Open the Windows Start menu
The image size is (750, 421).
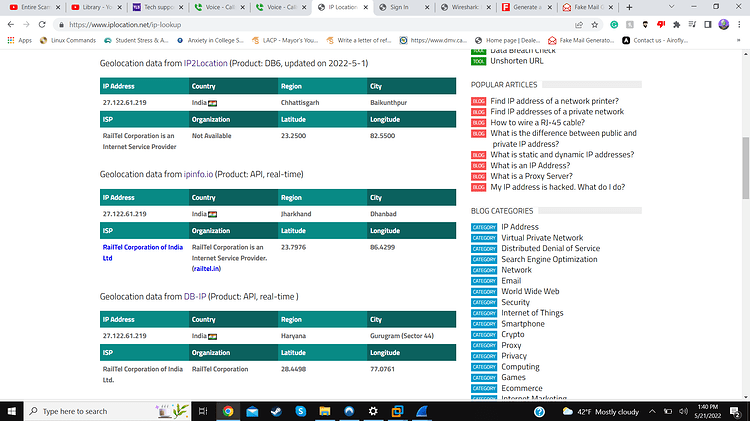(x=11, y=411)
